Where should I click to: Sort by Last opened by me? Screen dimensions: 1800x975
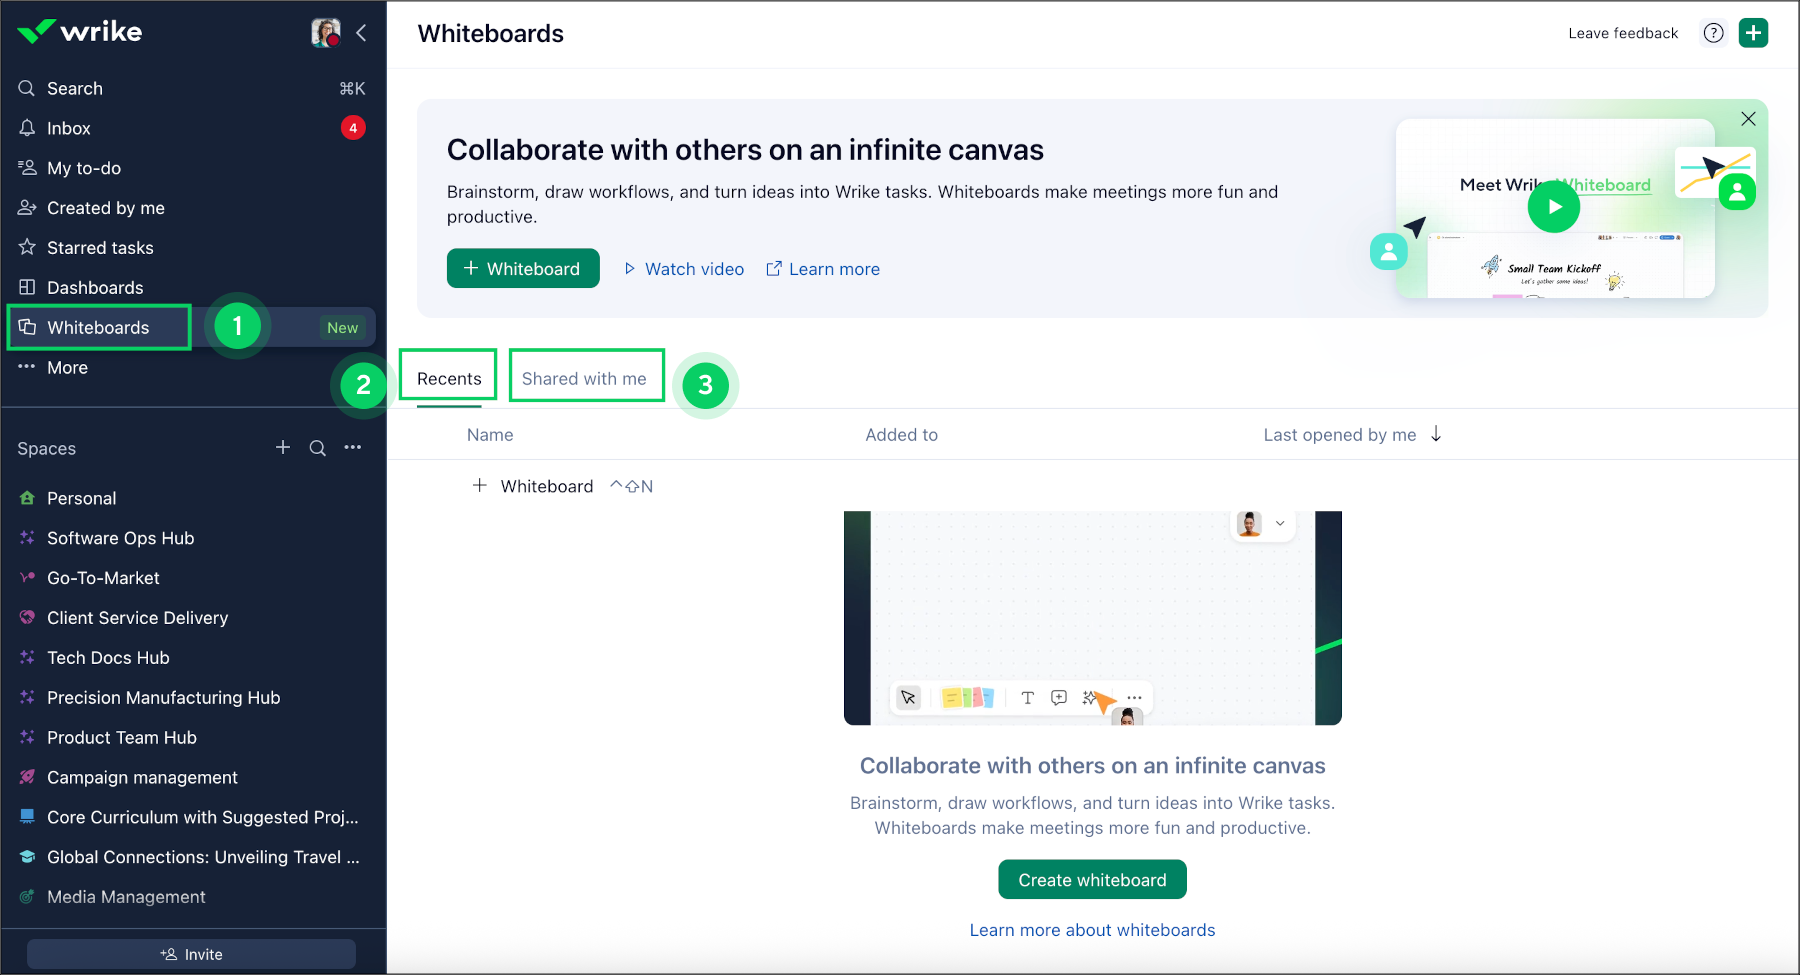tap(1352, 435)
